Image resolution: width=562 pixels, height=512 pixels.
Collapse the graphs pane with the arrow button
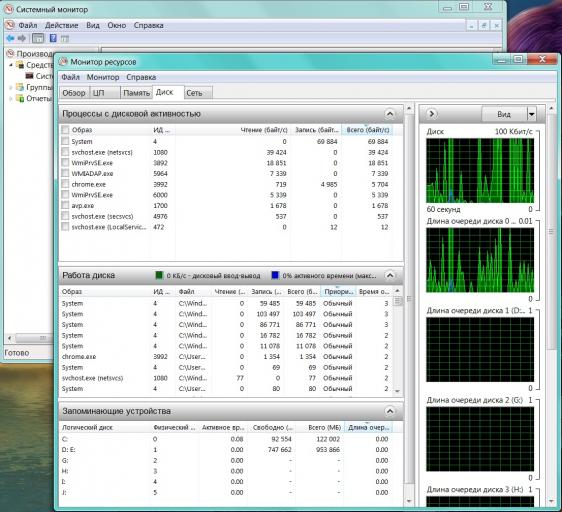coord(432,114)
